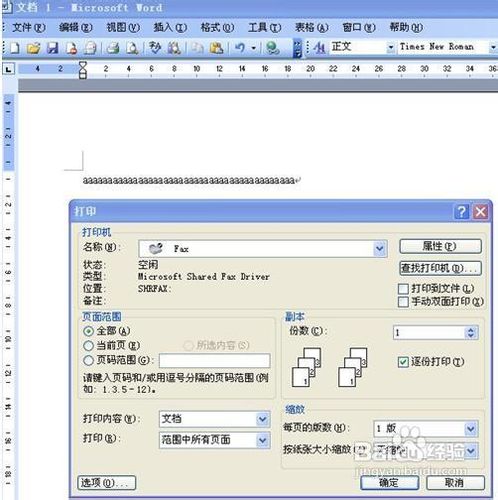This screenshot has height=500, width=498.
Task: Click the printer type text Microsoft Shared Fax Driver
Action: [203, 276]
